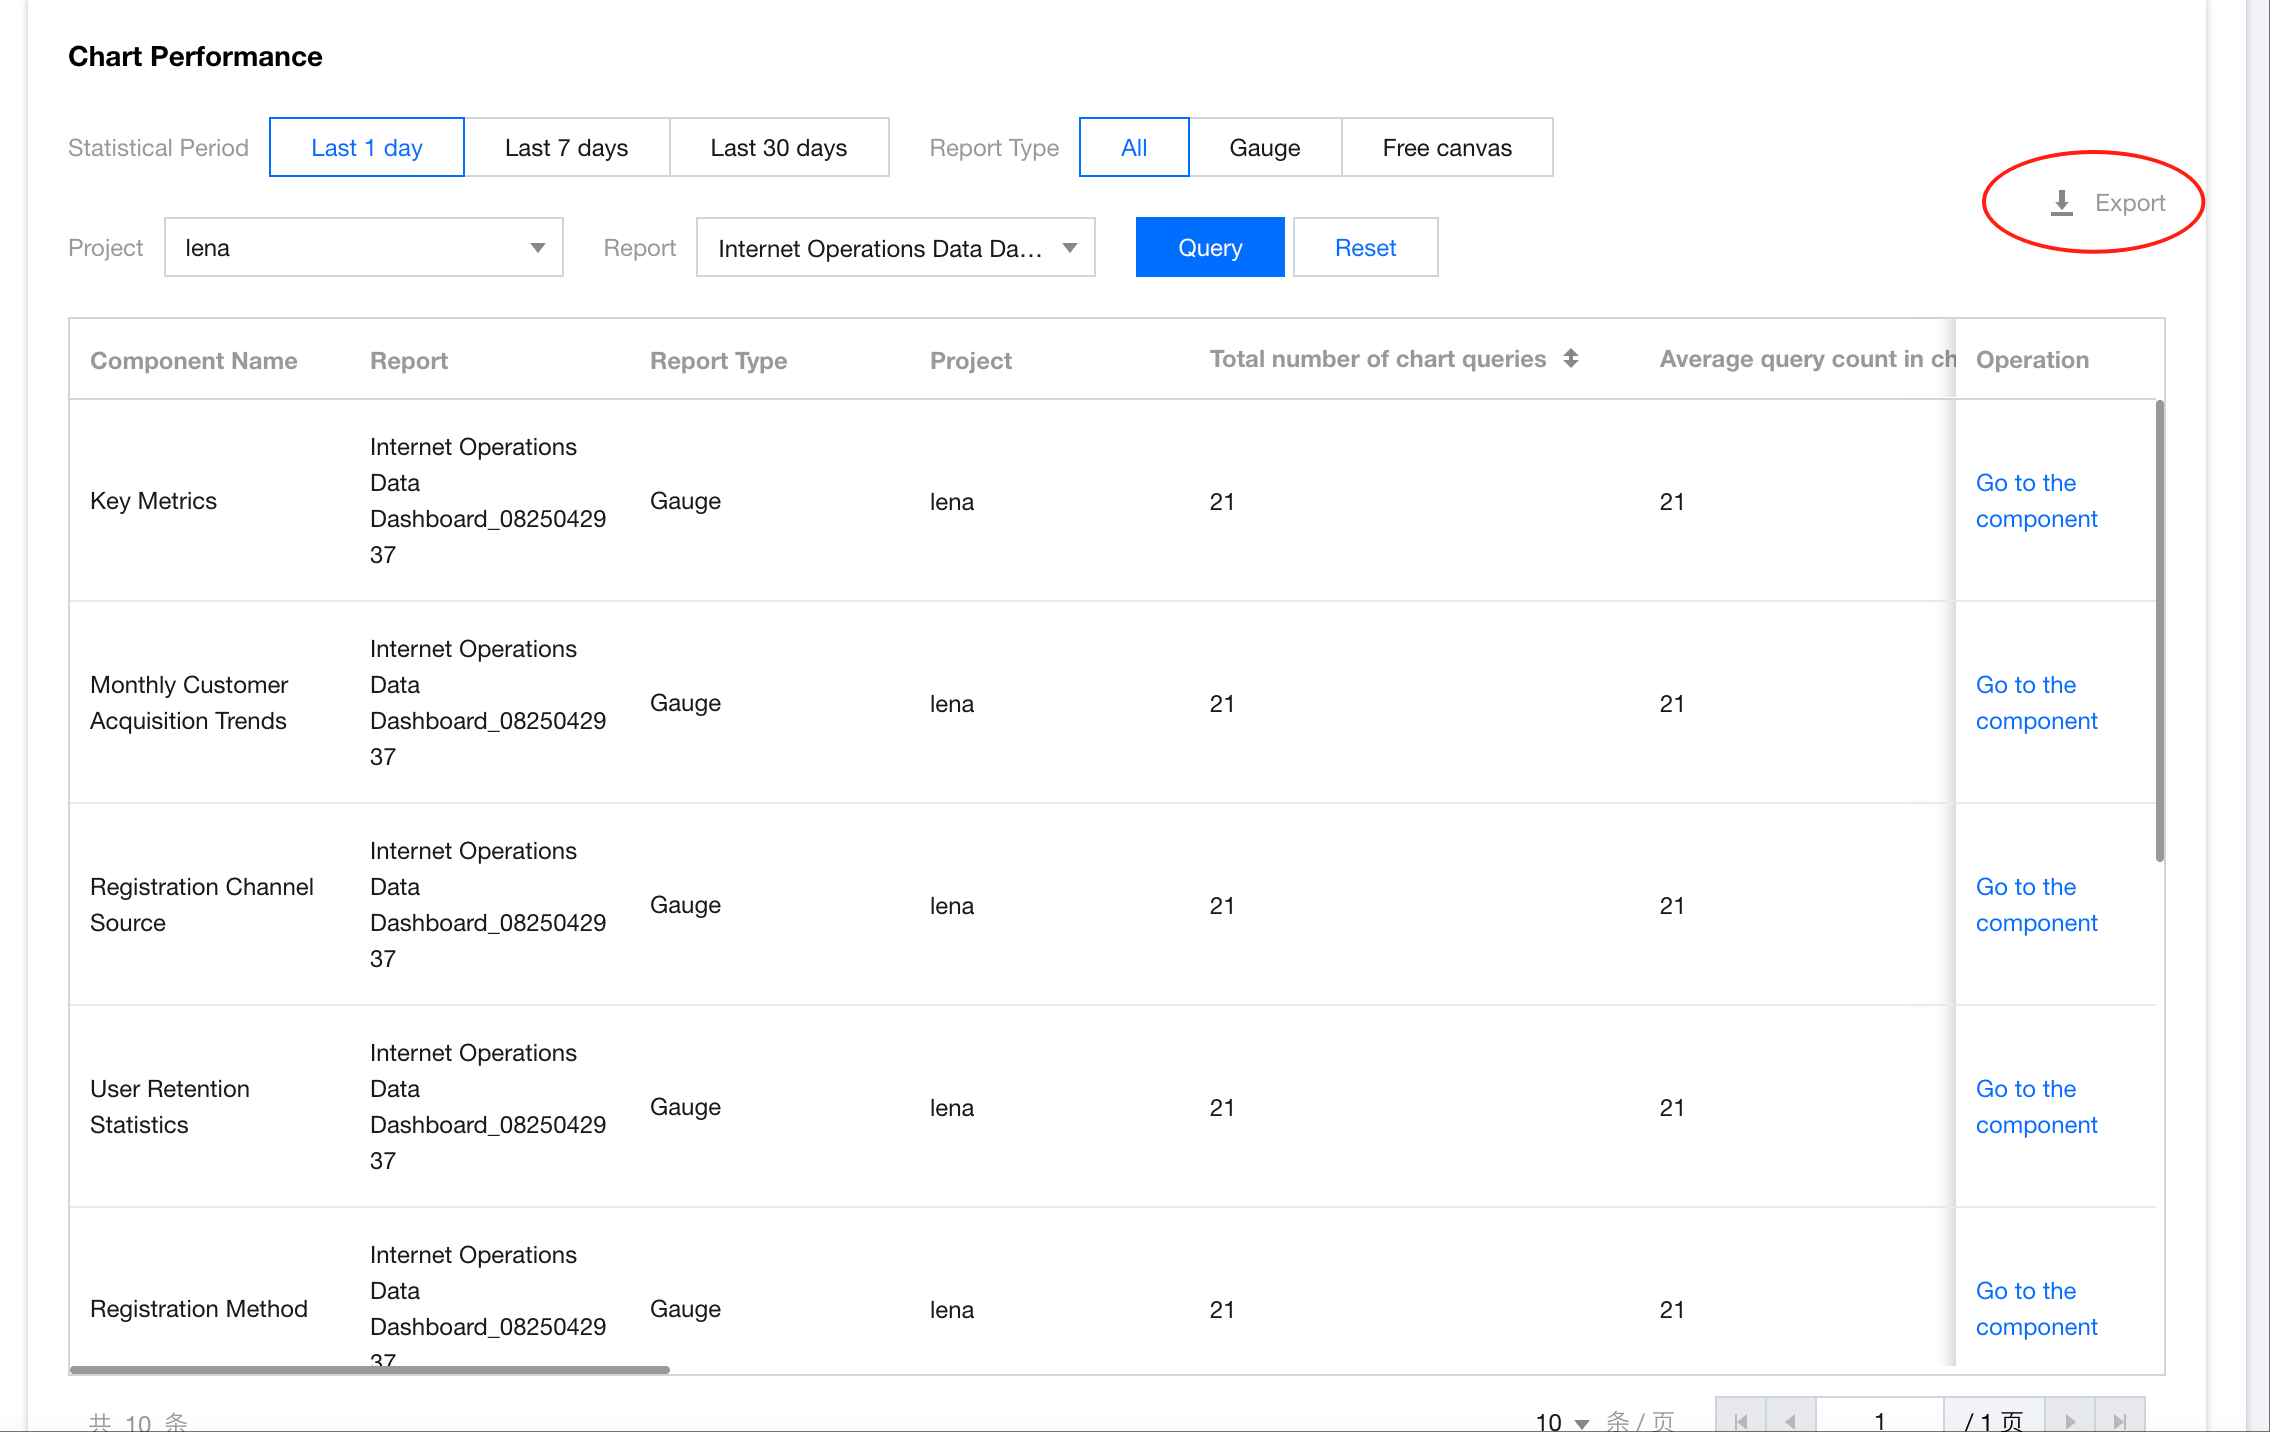The image size is (2270, 1432).
Task: Jump to last page of results
Action: click(2119, 1420)
